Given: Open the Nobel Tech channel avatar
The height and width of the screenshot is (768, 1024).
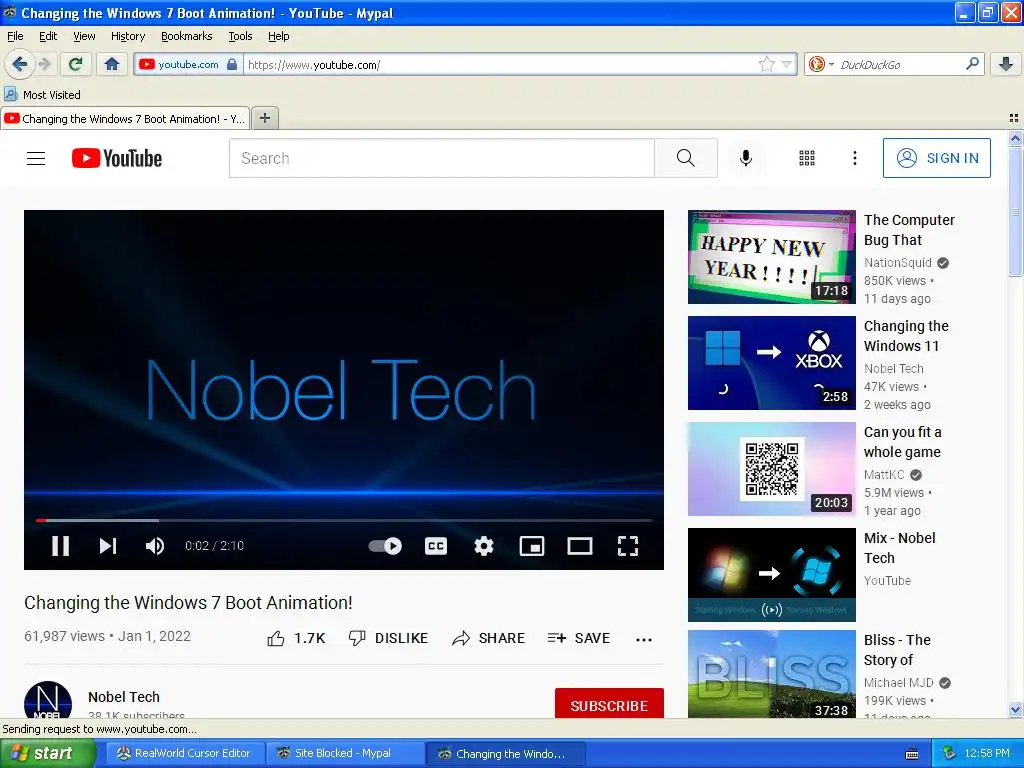Looking at the screenshot, I should [x=48, y=700].
